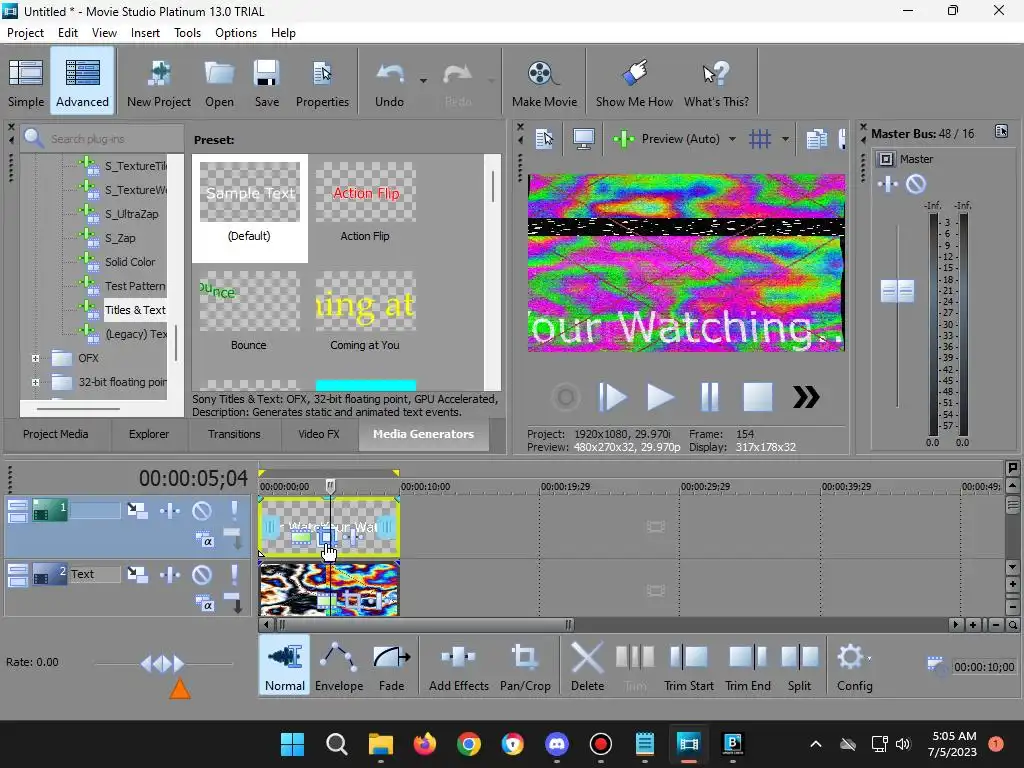Expand the OFX folder
Screen dimensions: 1024x768
tap(35, 358)
